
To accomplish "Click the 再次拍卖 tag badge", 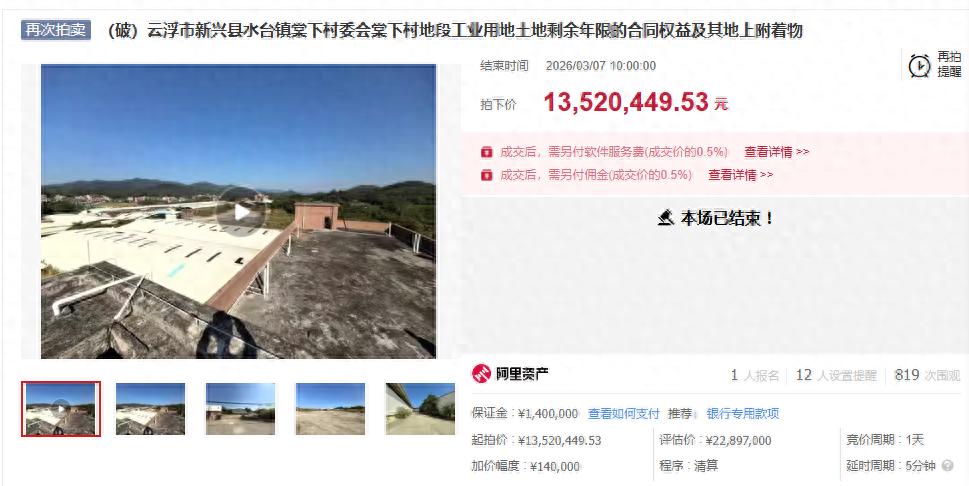I will point(56,30).
